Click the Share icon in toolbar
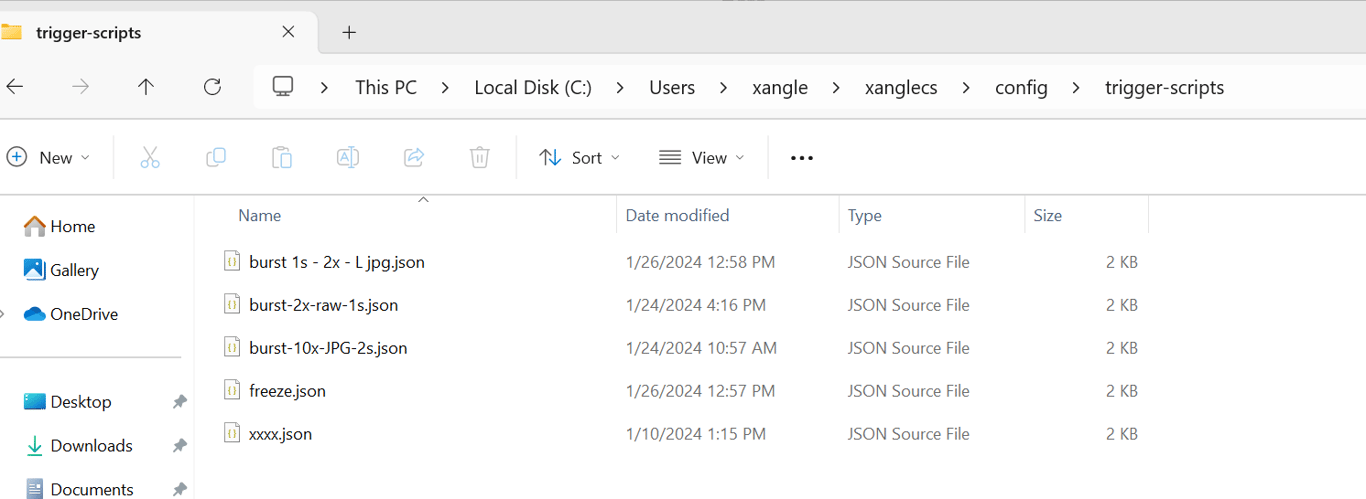The height and width of the screenshot is (499, 1366). pyautogui.click(x=414, y=157)
